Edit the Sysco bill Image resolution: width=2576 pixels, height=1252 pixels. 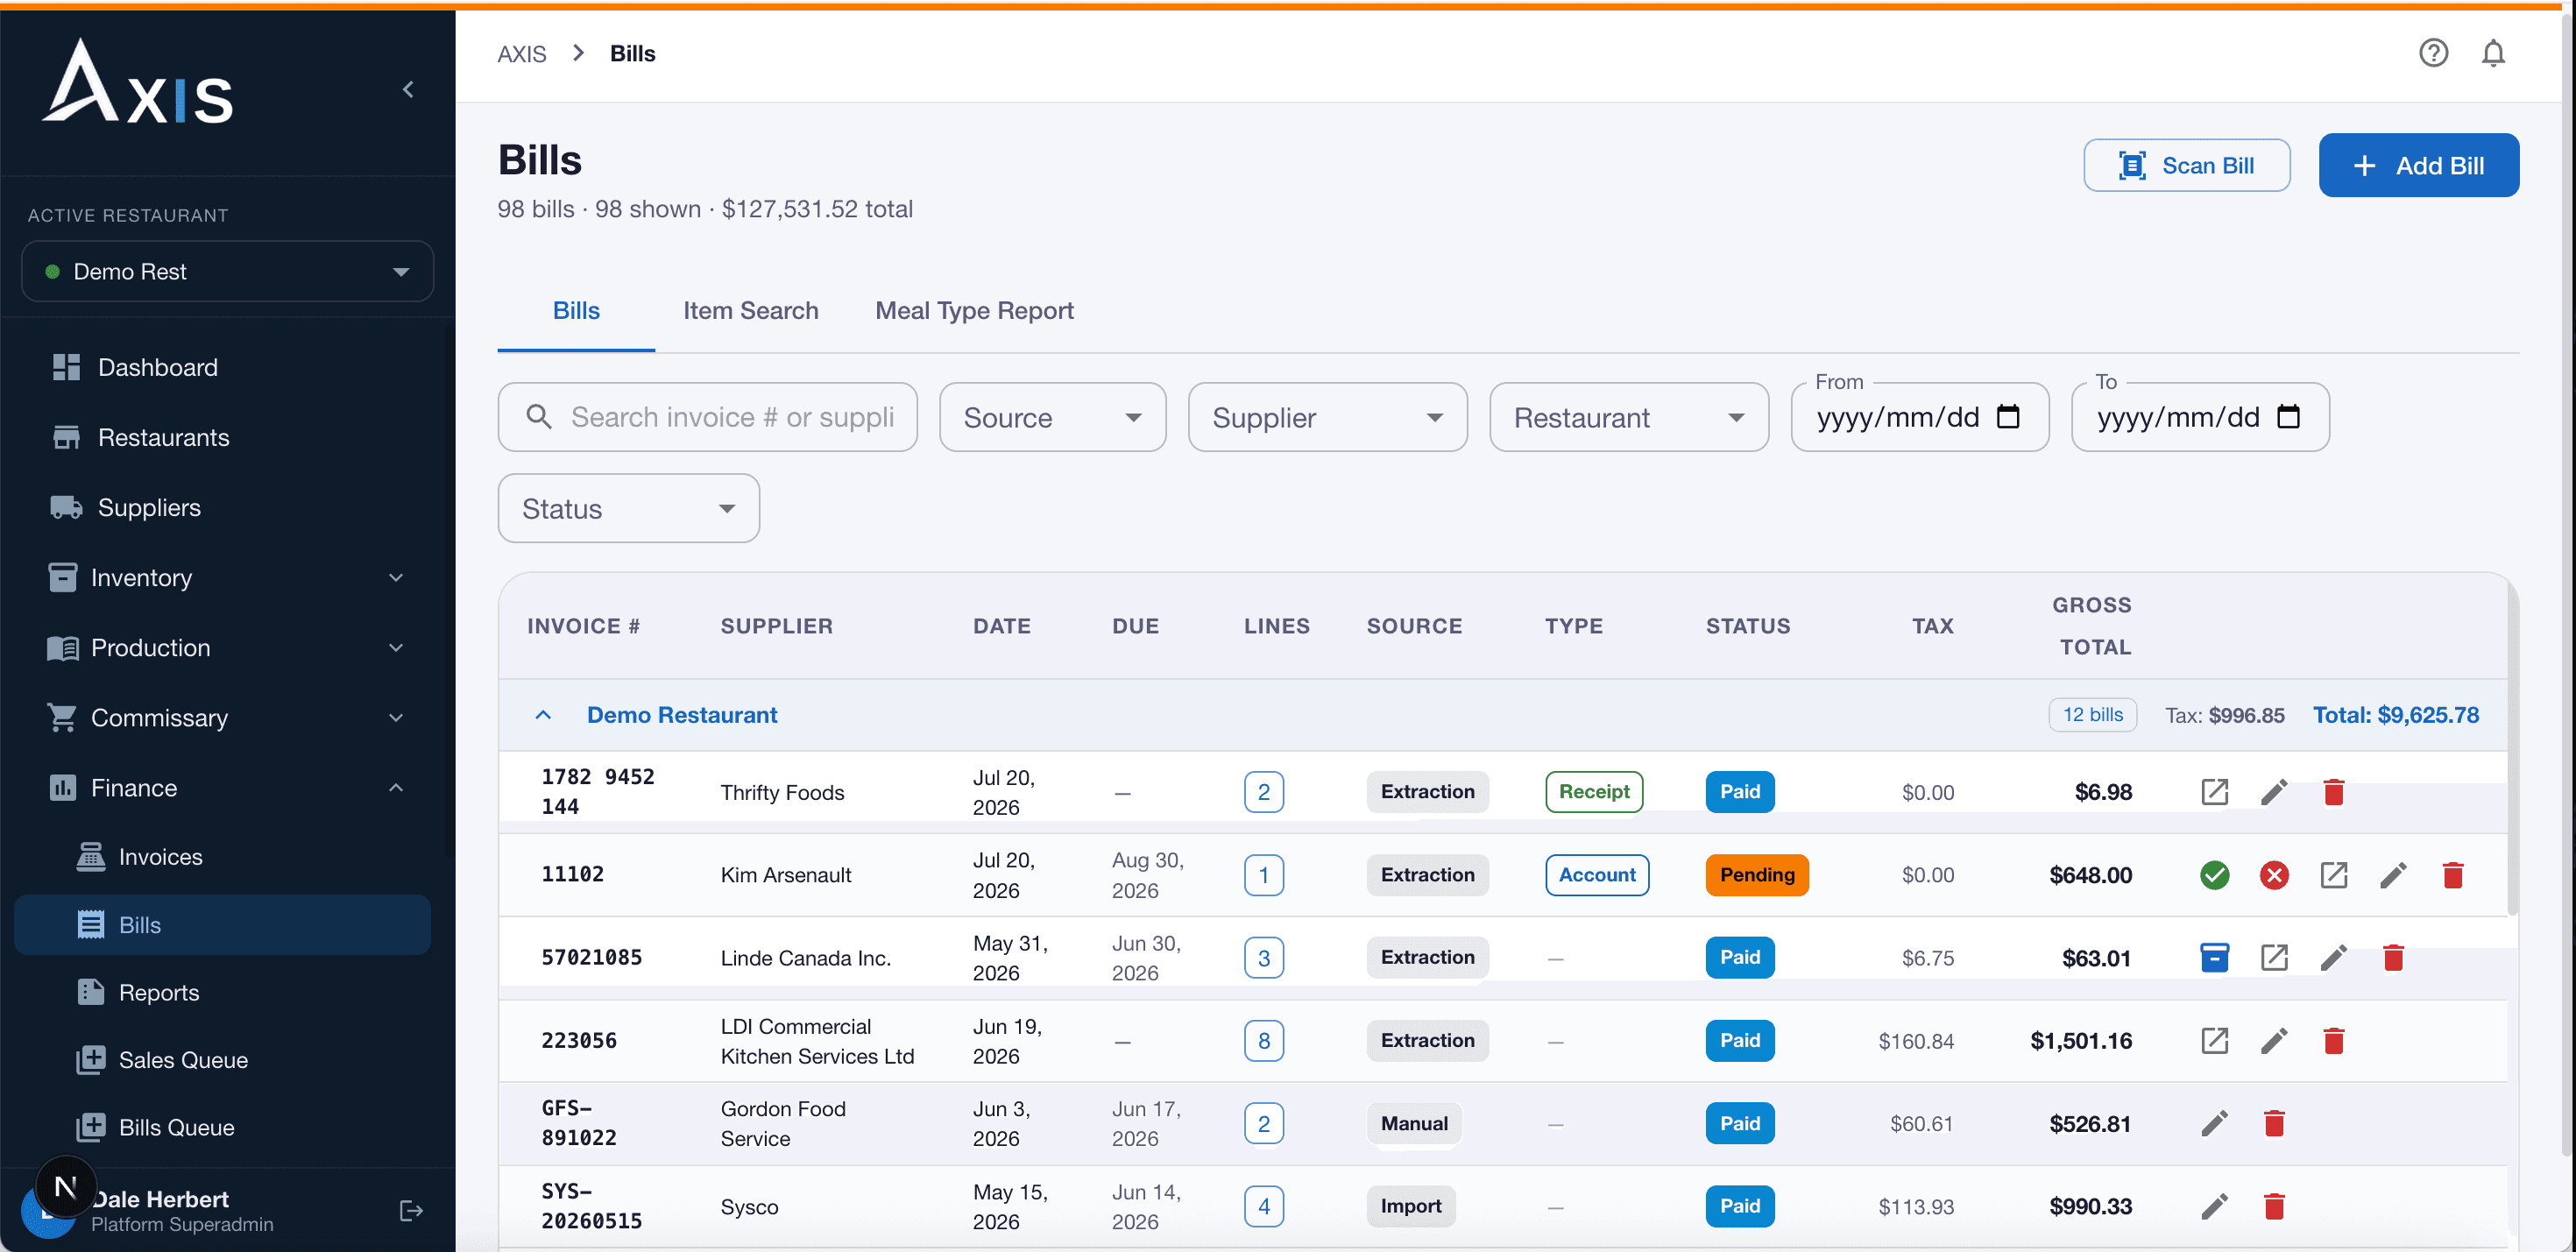[x=2214, y=1207]
